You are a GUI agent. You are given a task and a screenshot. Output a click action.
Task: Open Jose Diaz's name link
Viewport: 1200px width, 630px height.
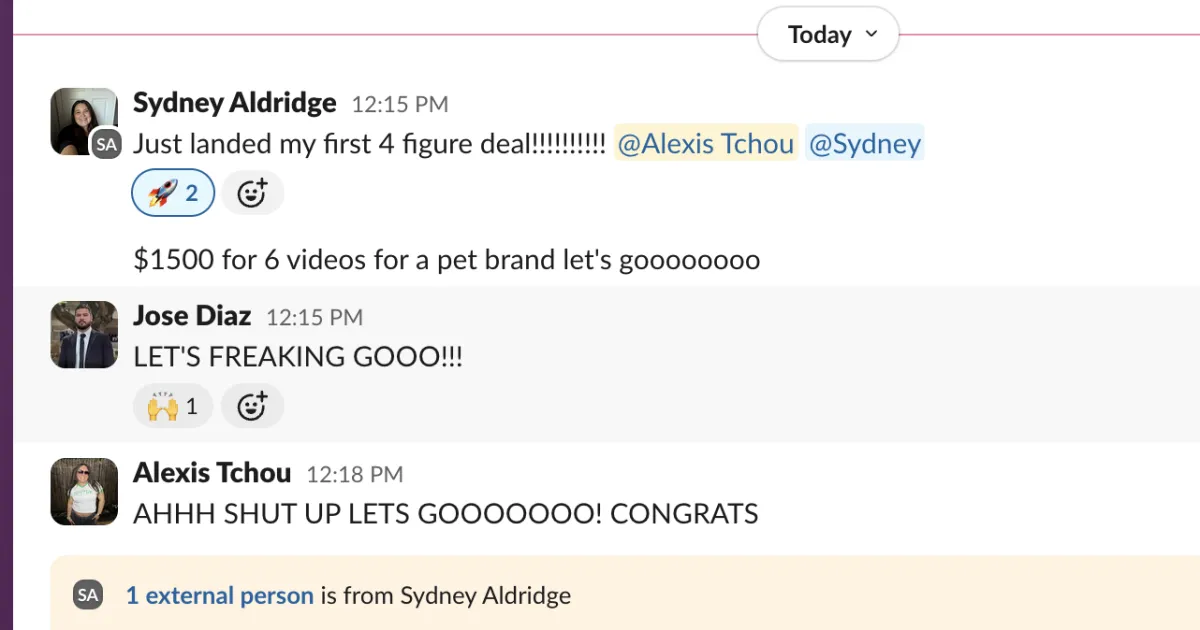pyautogui.click(x=192, y=316)
